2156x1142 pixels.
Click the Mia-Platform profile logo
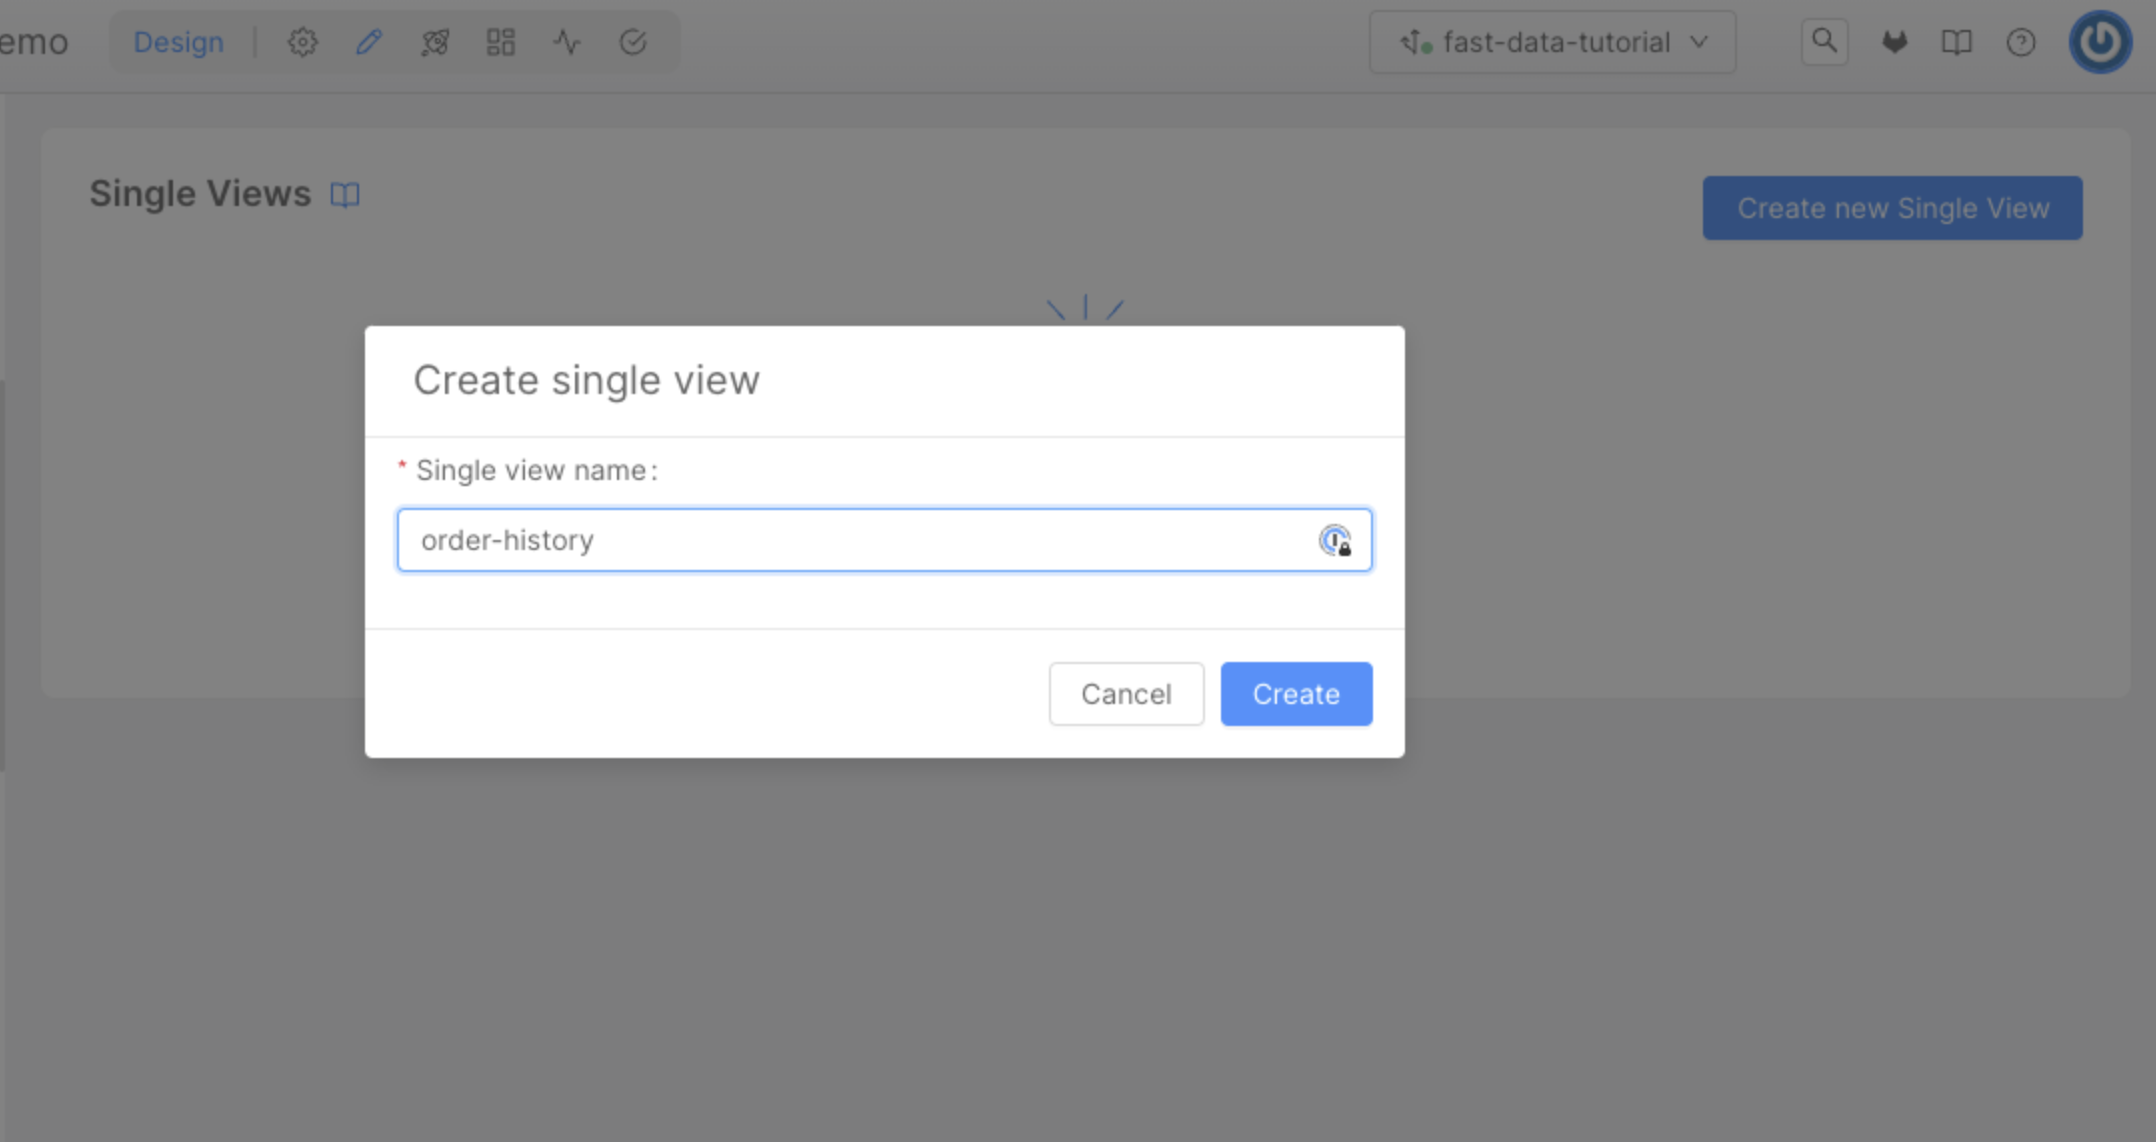[2100, 42]
